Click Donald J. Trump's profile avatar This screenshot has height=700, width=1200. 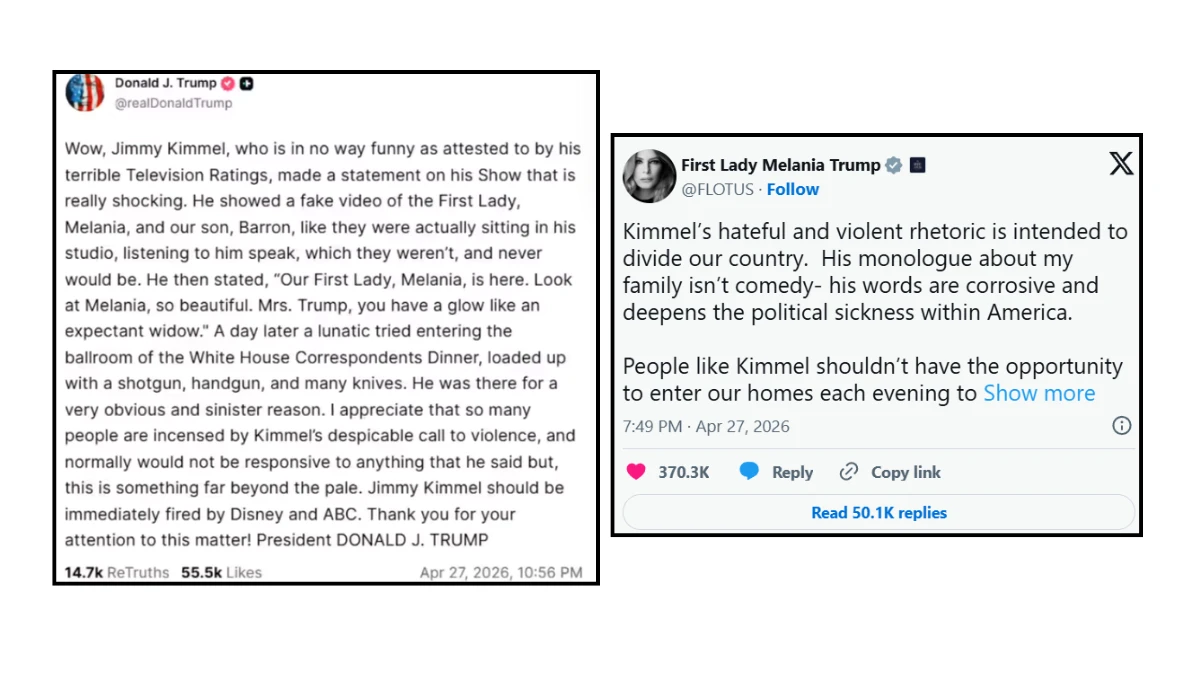(85, 92)
